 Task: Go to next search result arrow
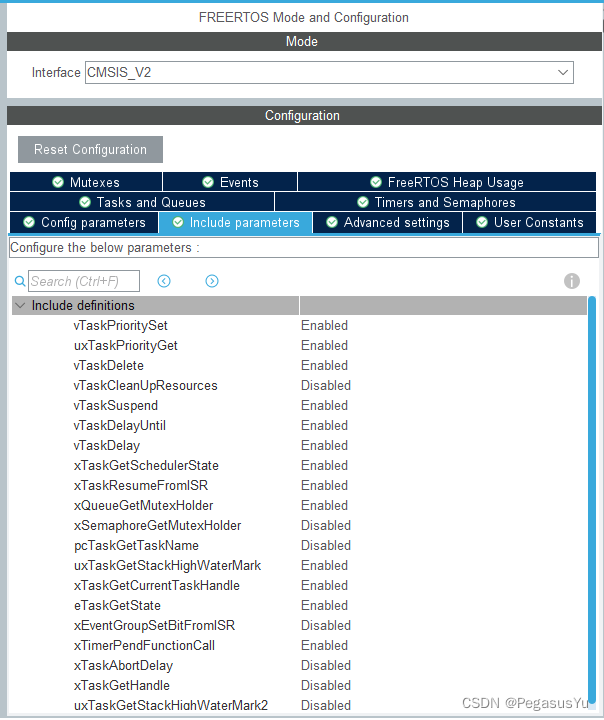pyautogui.click(x=212, y=281)
